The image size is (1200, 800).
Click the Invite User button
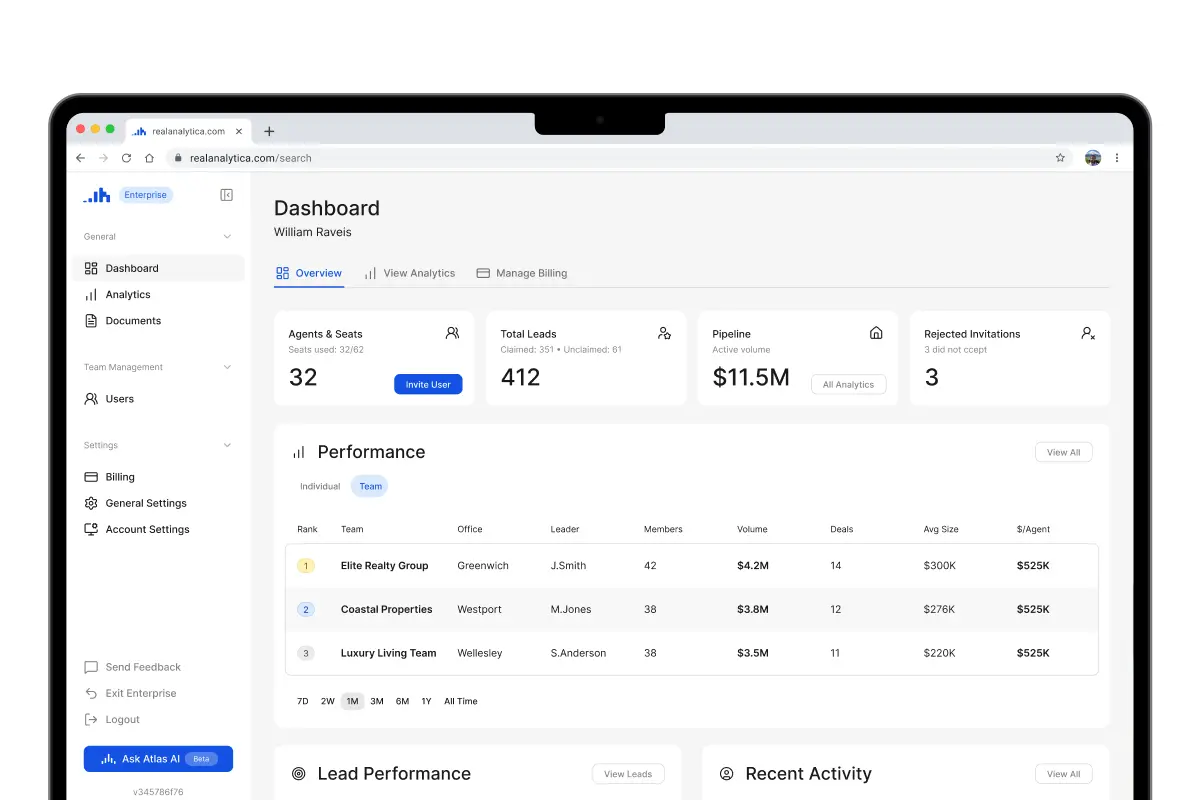coord(428,384)
